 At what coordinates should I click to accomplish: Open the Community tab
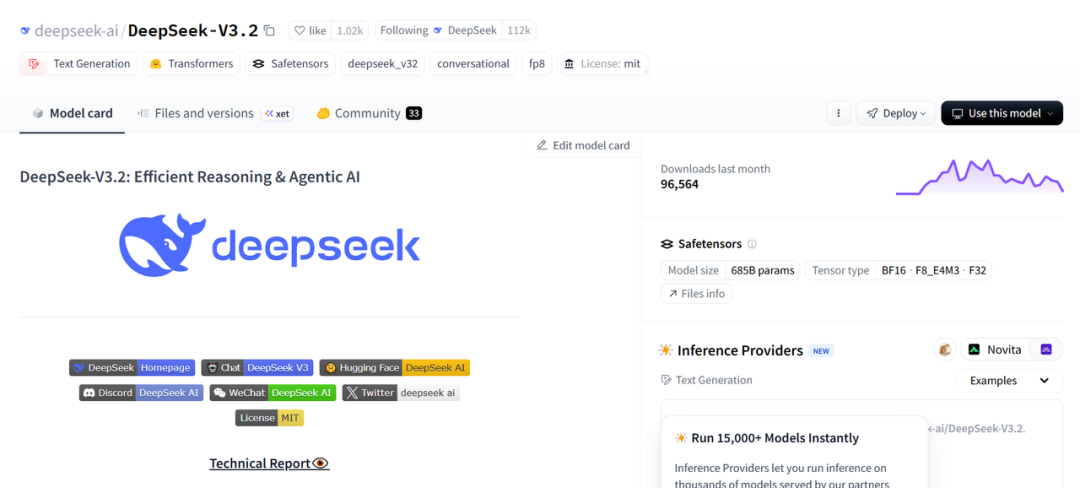click(367, 113)
